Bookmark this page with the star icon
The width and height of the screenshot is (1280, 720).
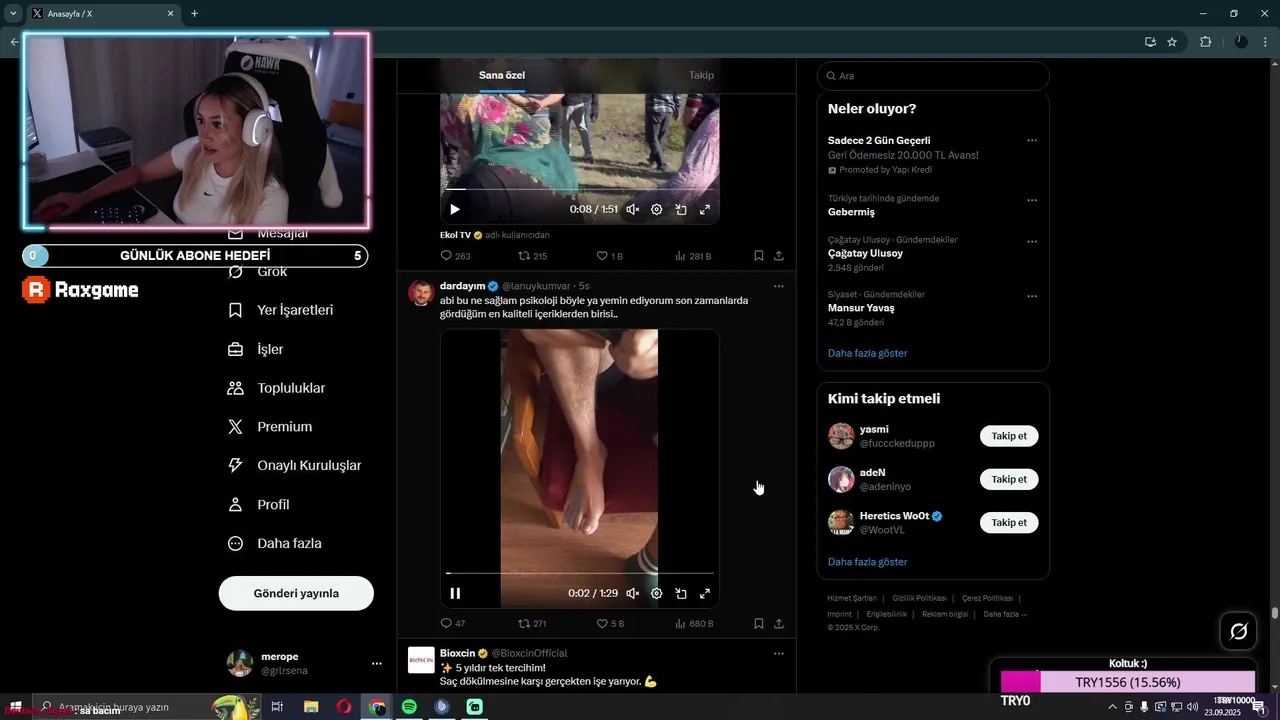[1172, 41]
